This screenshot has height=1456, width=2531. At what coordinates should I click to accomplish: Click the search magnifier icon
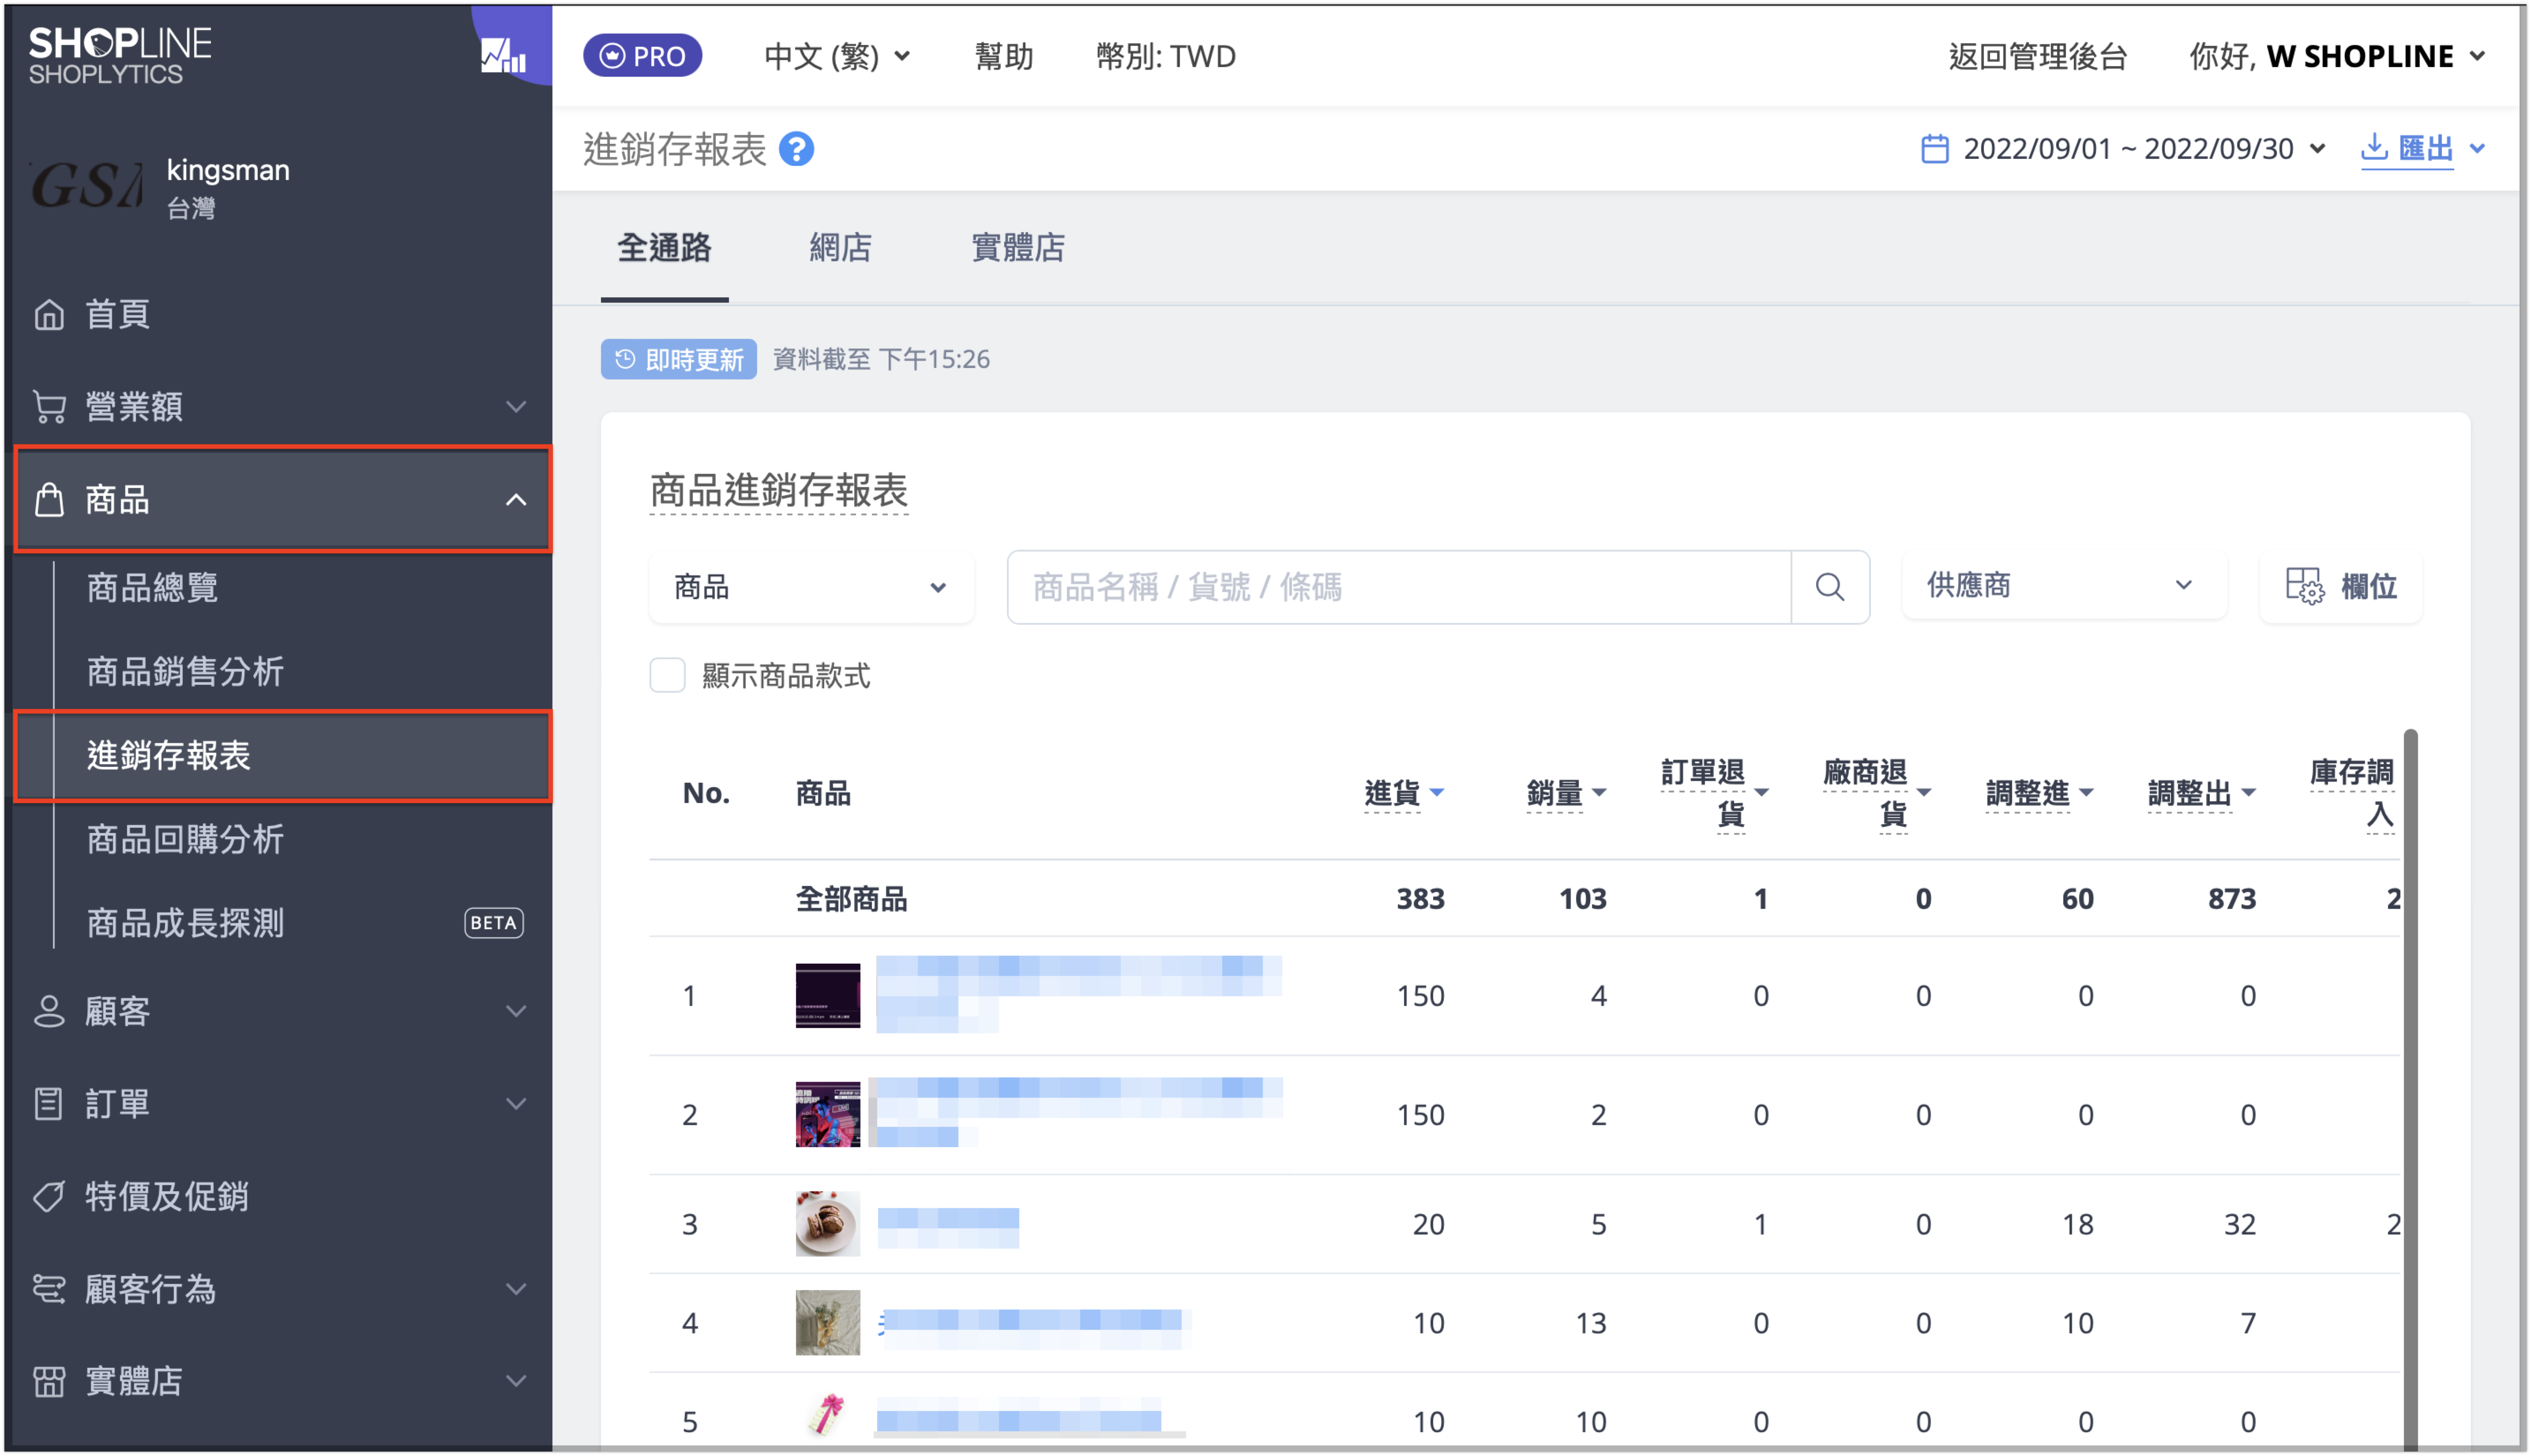coord(1829,586)
